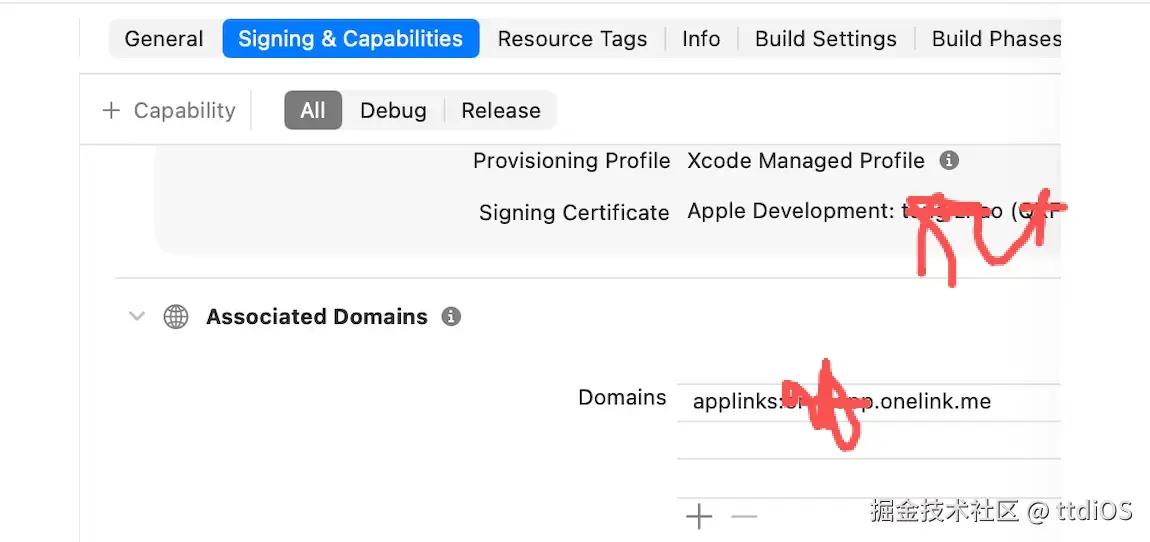Remove the domain with the minus icon
This screenshot has height=542, width=1150.
pyautogui.click(x=744, y=517)
